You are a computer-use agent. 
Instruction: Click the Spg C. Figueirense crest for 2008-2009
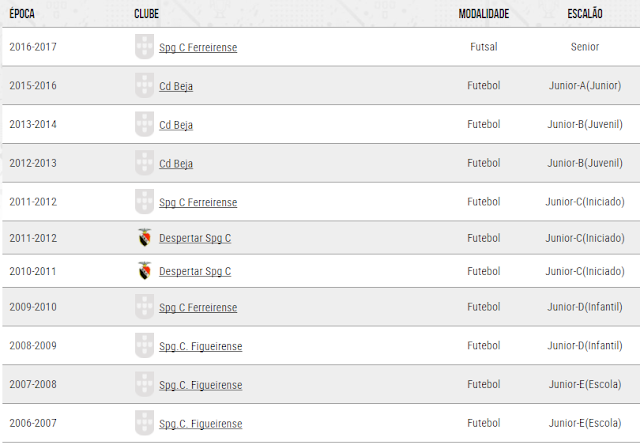(145, 346)
